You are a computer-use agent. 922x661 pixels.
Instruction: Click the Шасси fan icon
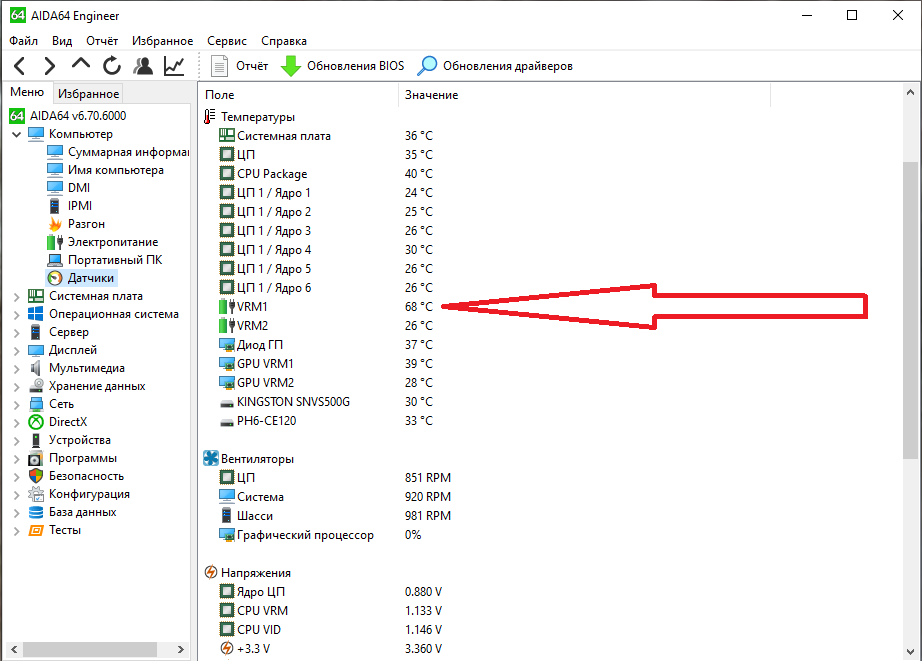[226, 516]
